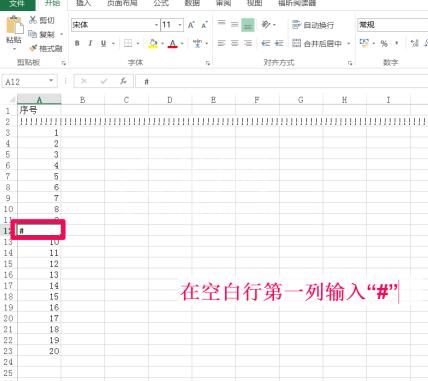This screenshot has width=428, height=381.
Task: Align text left
Action: [x=221, y=43]
